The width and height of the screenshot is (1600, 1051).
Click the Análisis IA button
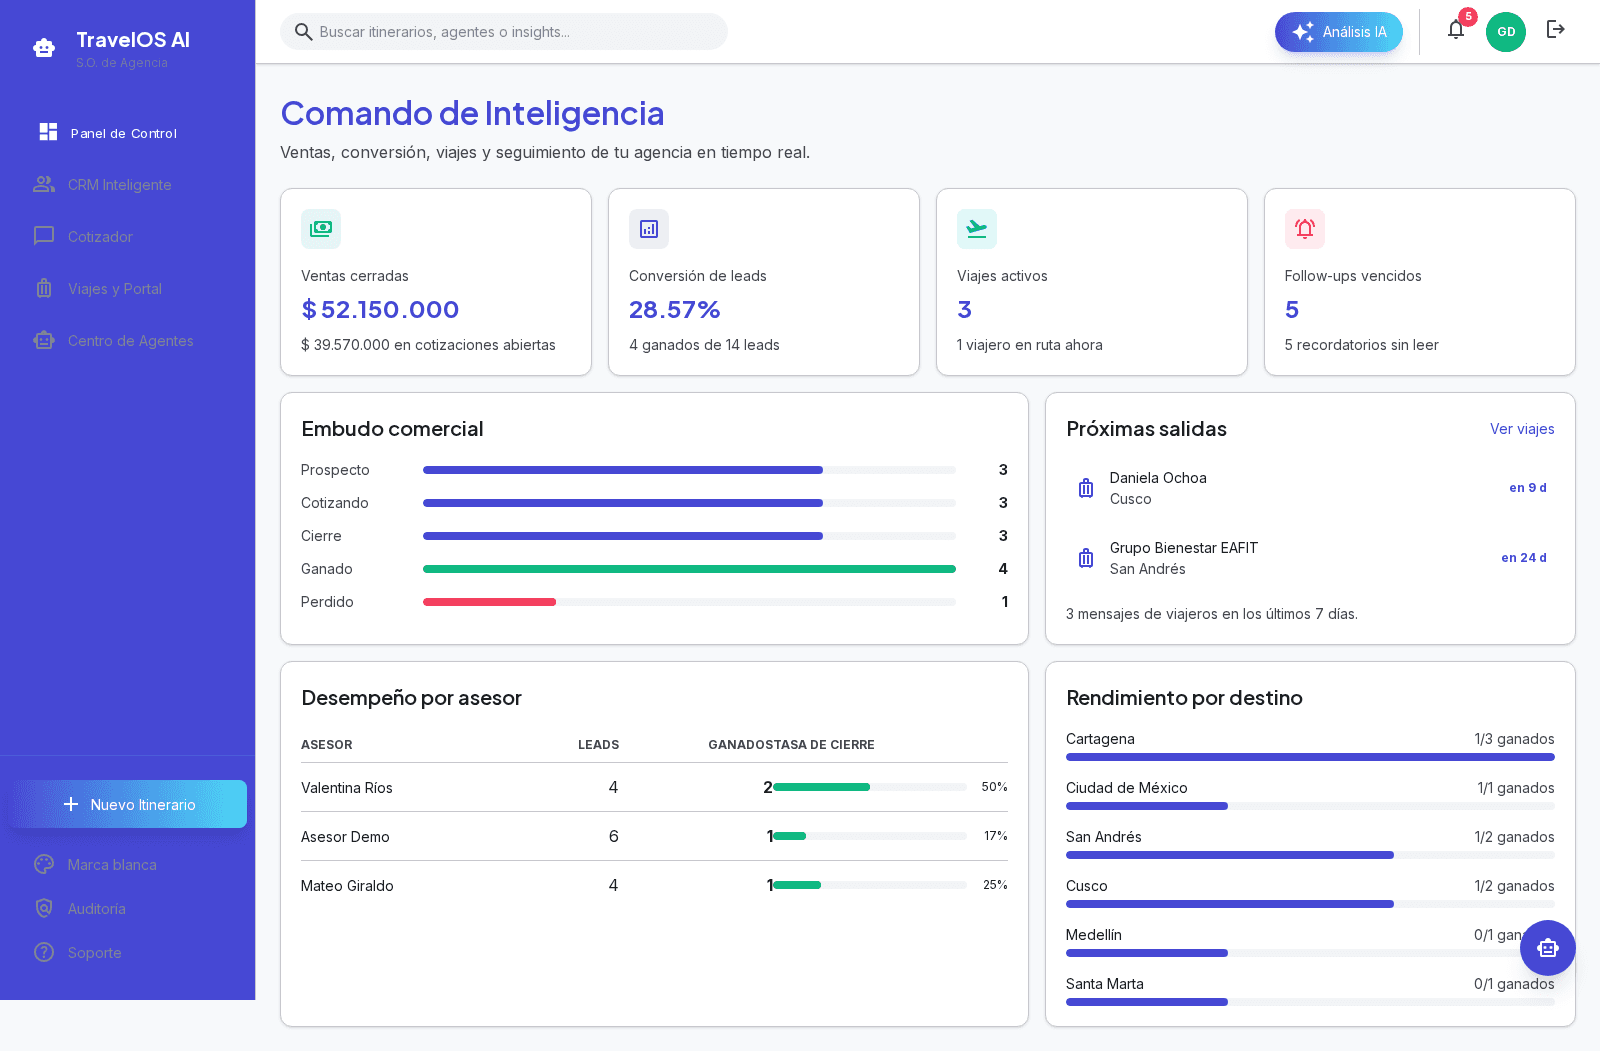1339,32
